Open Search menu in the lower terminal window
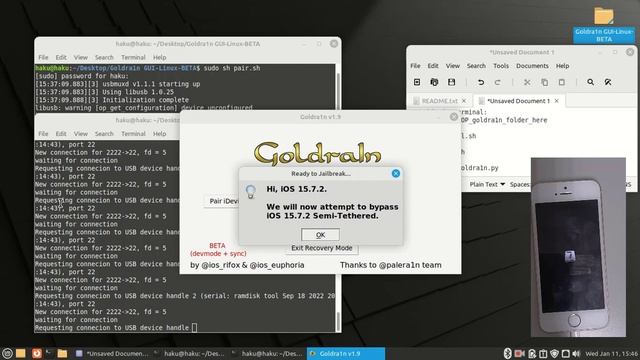Screen dimensions: 640x360 [x=104, y=133]
